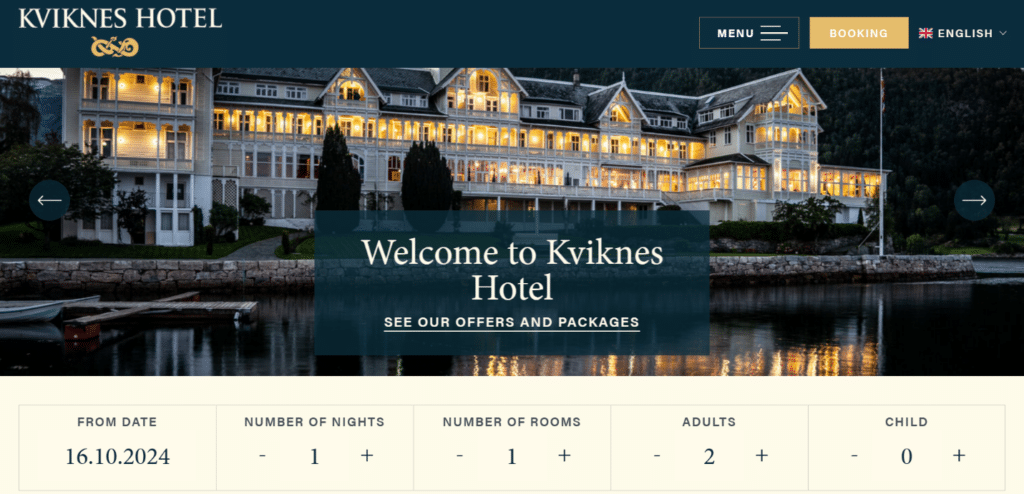Click the chevron next to ENGLISH
The height and width of the screenshot is (494, 1024).
[1003, 33]
